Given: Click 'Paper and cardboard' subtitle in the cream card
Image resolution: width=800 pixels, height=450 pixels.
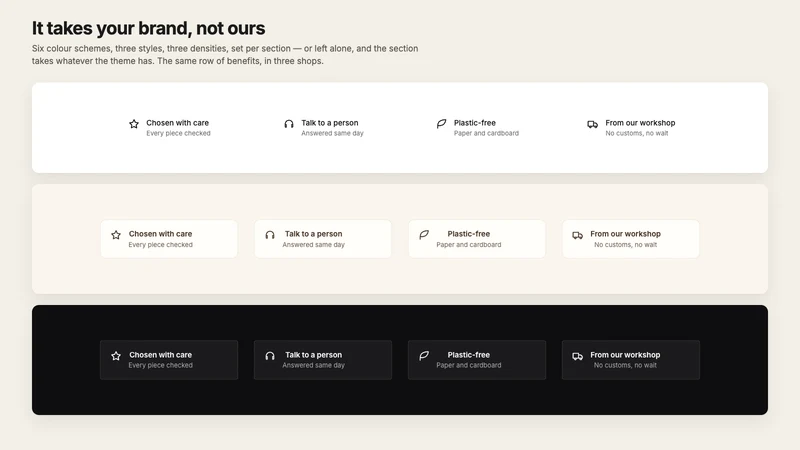Looking at the screenshot, I should [x=469, y=245].
